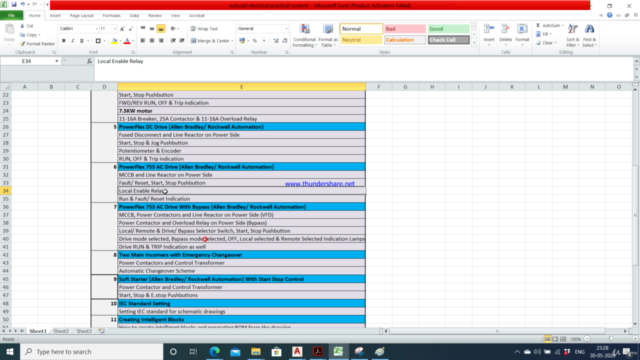The image size is (640, 360).
Task: Open Format as Table gallery
Action: point(328,36)
